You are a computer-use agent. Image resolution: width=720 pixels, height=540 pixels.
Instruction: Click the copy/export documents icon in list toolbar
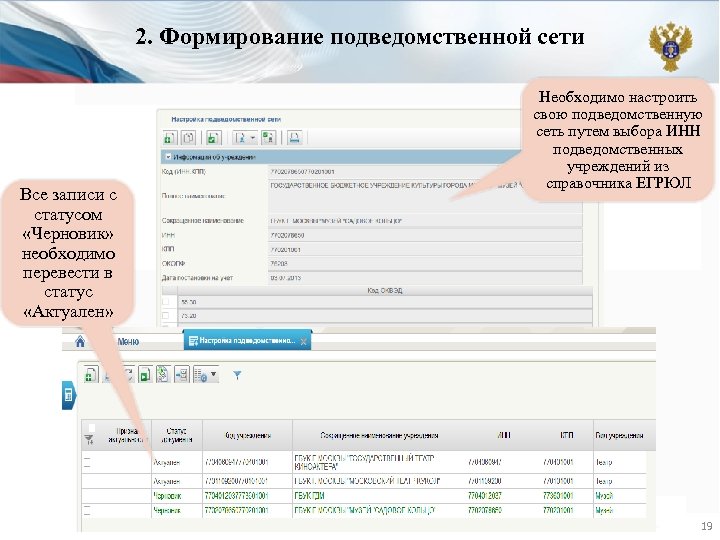163,374
